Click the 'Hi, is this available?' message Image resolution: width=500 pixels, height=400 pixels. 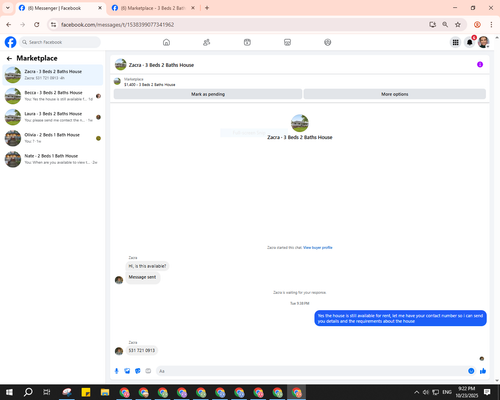pyautogui.click(x=147, y=266)
